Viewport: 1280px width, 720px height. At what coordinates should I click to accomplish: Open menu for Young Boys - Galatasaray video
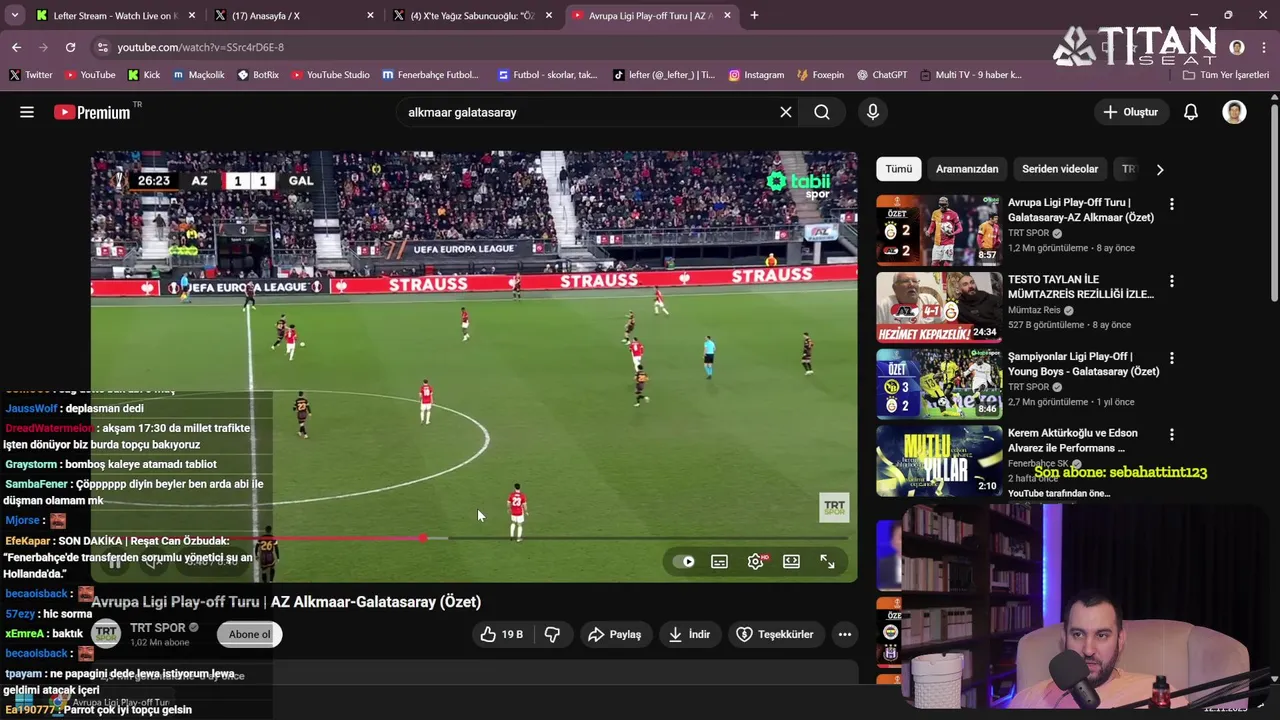(x=1171, y=358)
